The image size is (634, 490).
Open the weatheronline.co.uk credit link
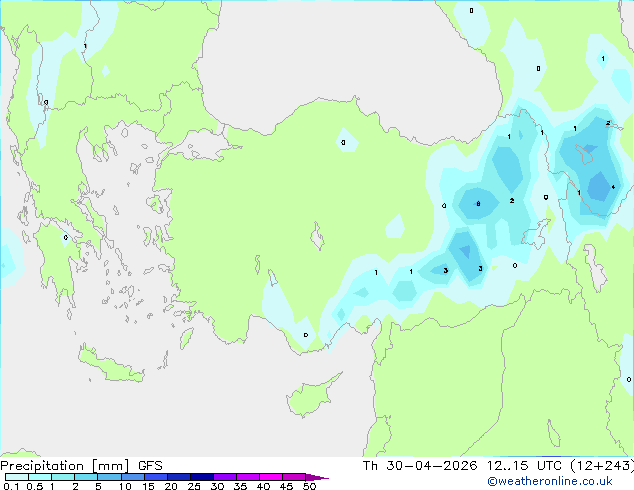(x=550, y=481)
